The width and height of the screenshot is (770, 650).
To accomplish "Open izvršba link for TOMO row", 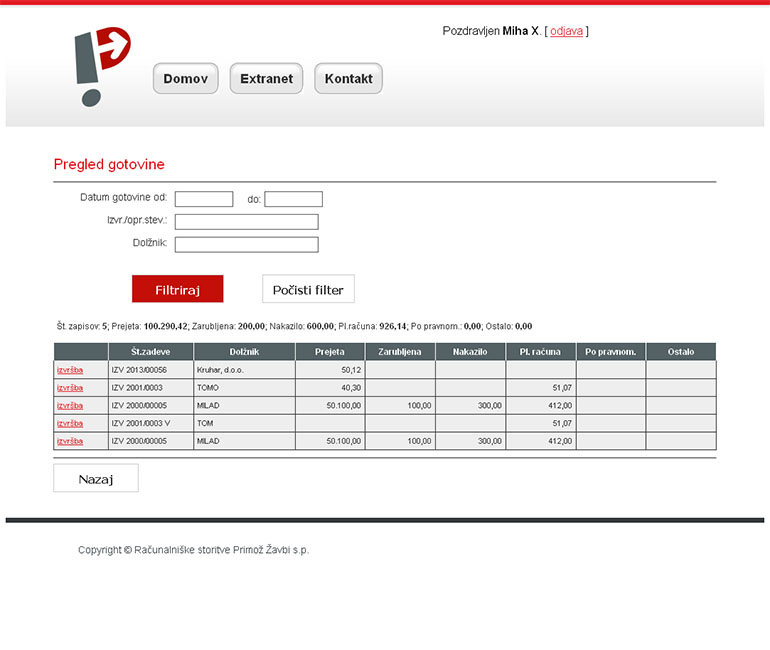I will tap(70, 388).
